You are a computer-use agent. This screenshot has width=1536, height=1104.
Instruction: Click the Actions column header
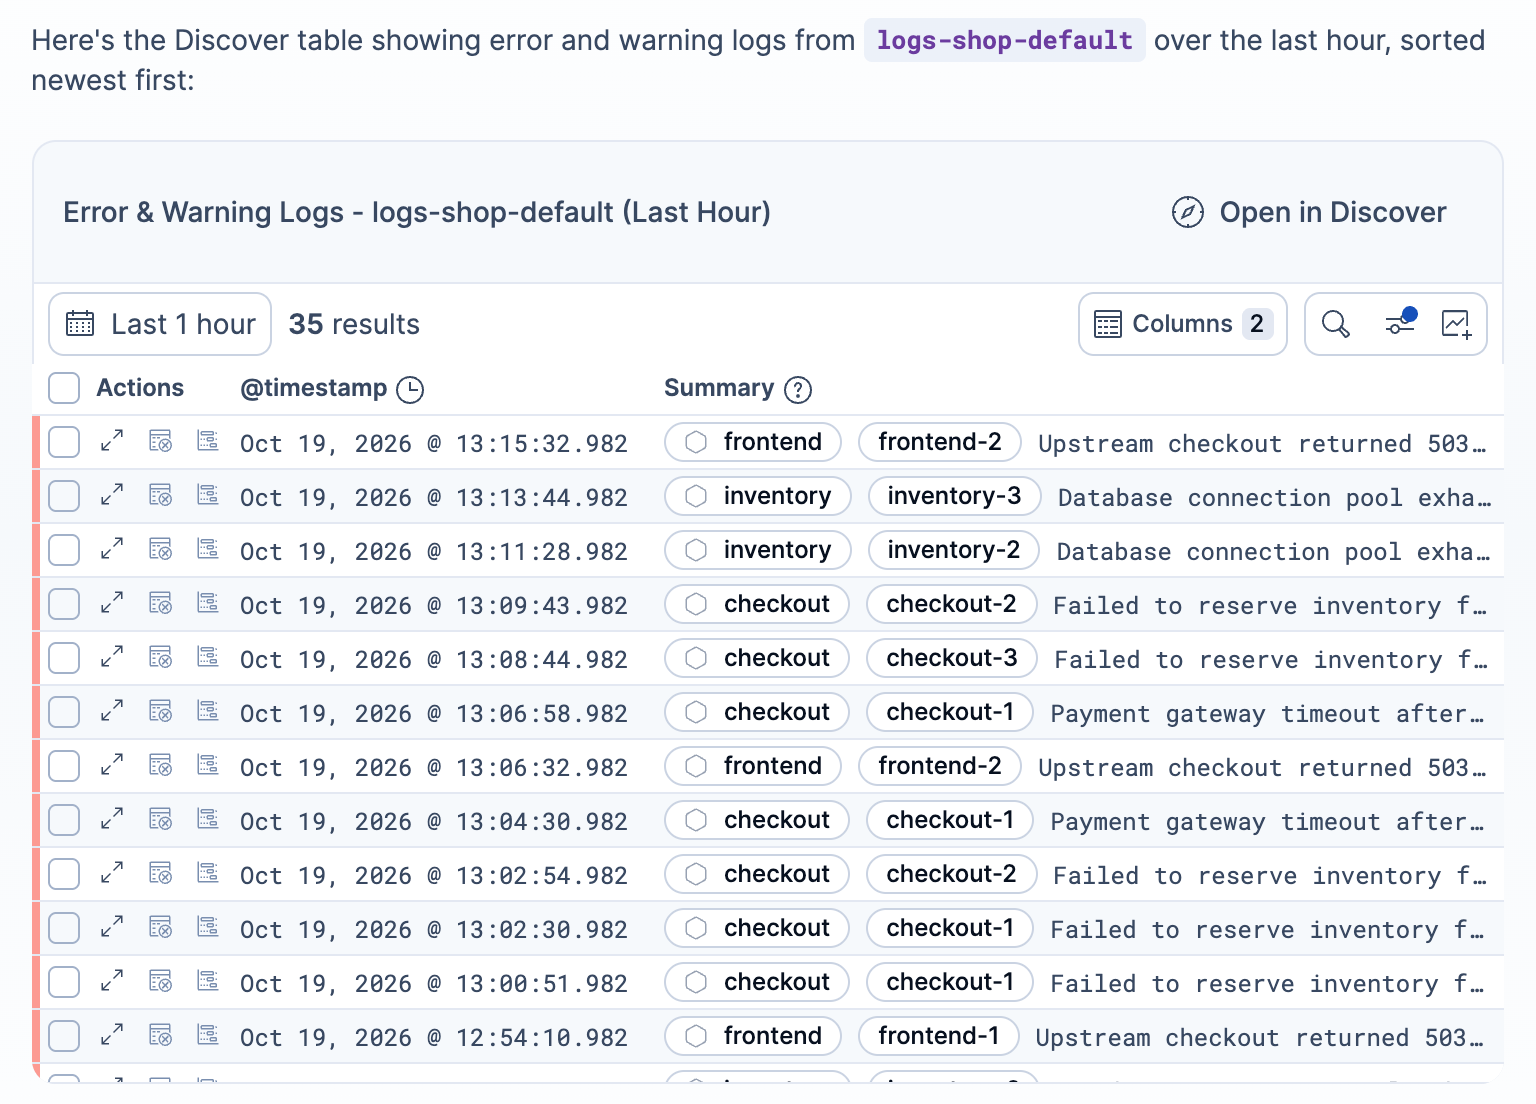click(x=140, y=388)
